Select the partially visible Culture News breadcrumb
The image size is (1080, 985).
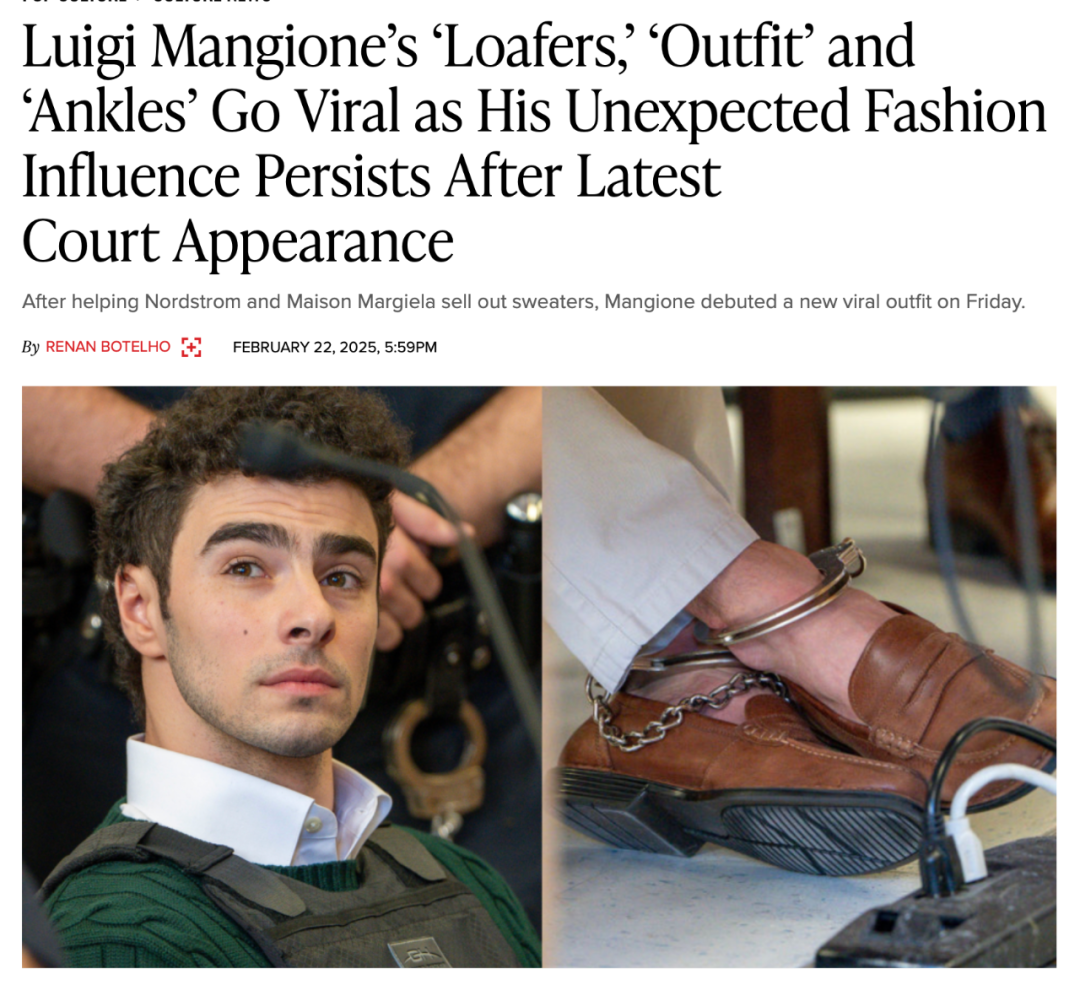click(x=212, y=1)
